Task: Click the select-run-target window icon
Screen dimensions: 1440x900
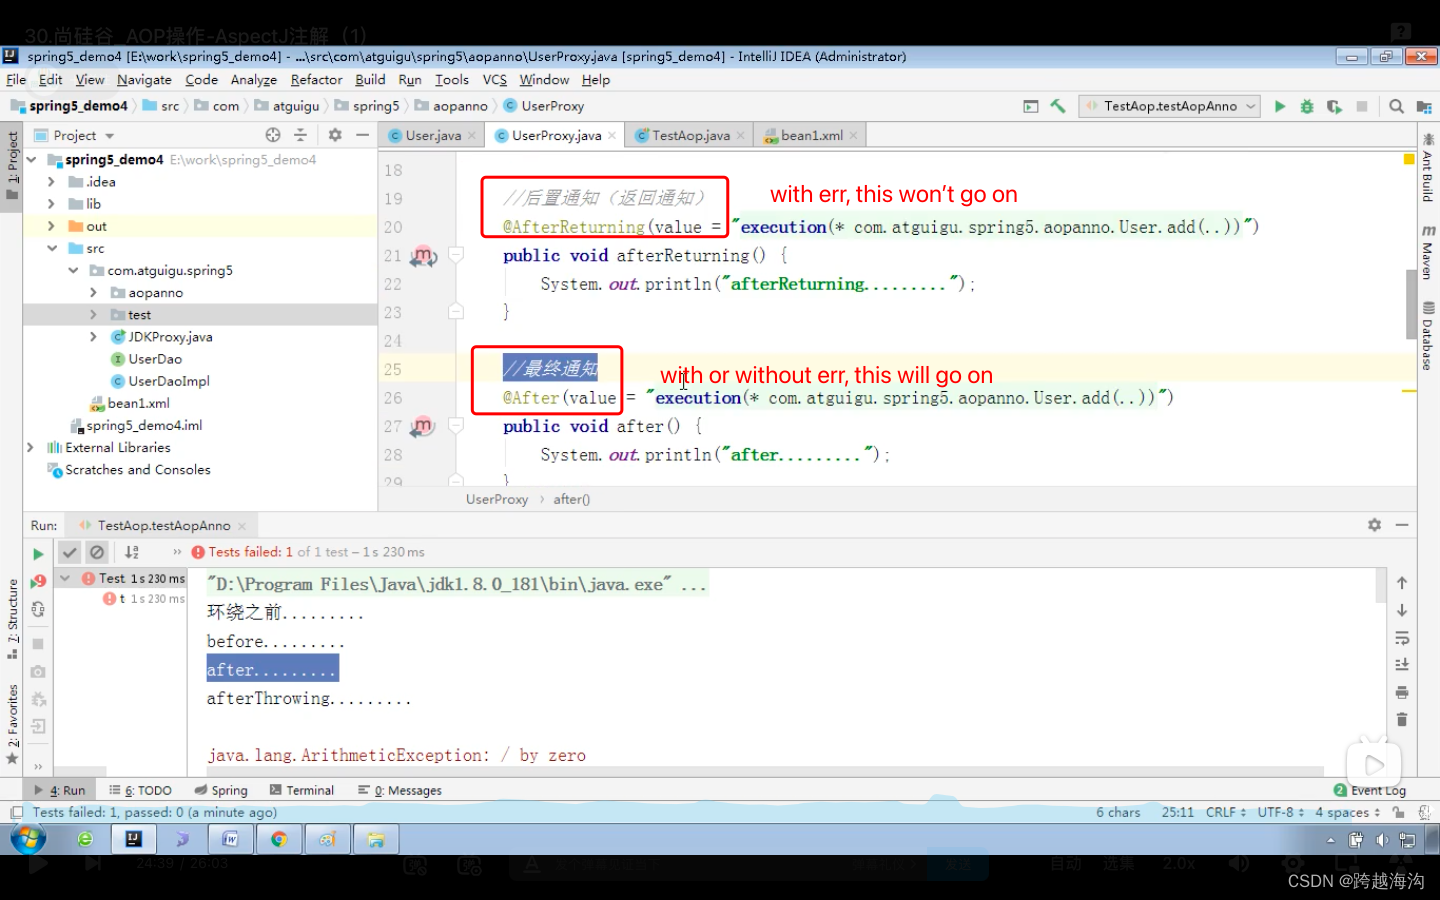Action: point(1031,106)
